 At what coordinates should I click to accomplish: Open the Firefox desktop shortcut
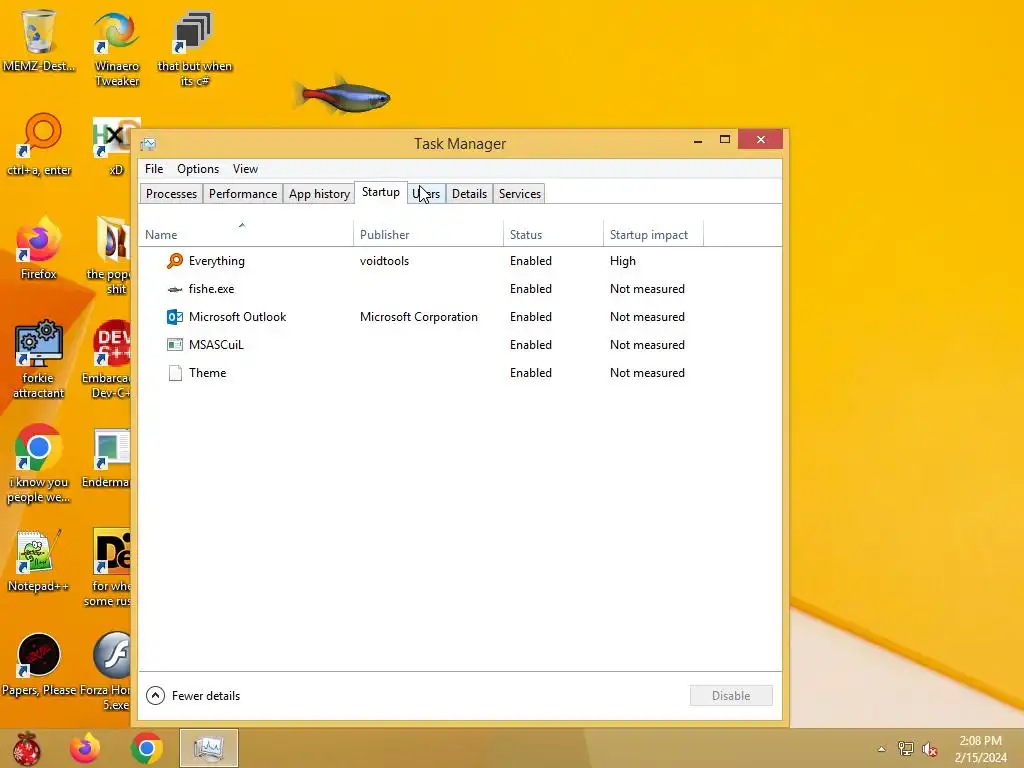(38, 248)
